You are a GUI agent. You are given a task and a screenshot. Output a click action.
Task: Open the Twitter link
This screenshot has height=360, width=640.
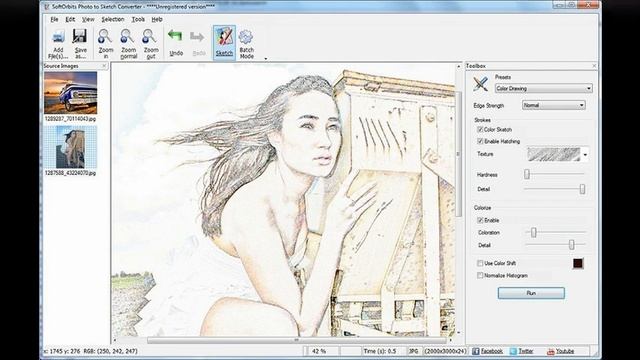(526, 351)
